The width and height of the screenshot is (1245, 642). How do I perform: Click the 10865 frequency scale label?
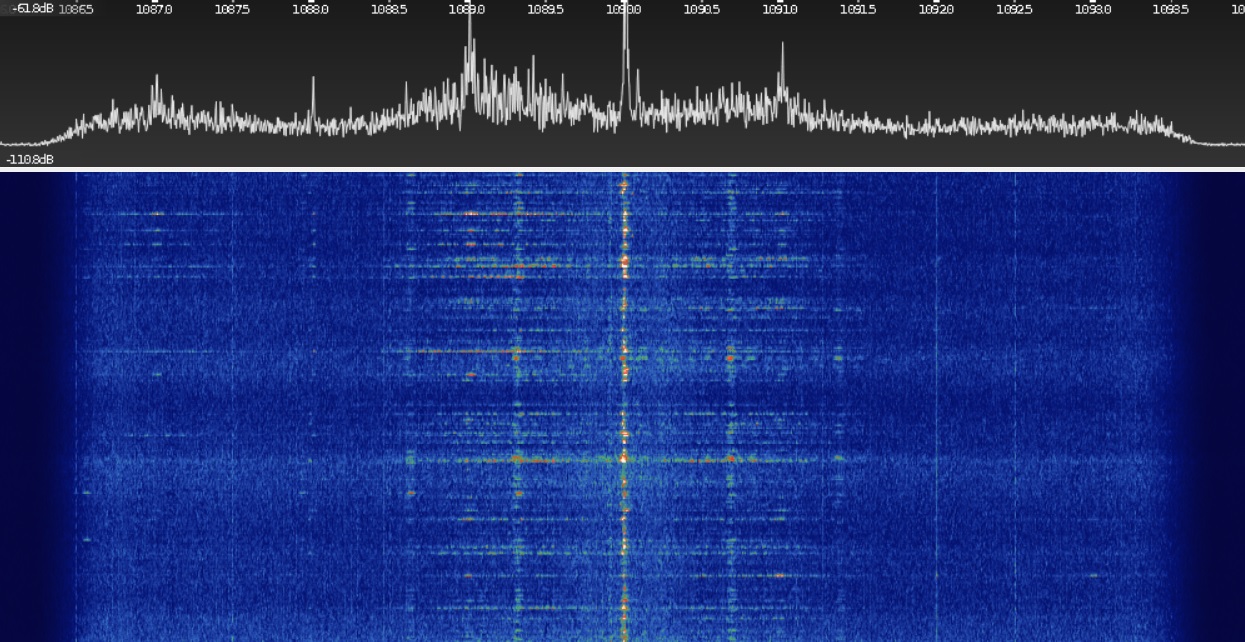tap(76, 9)
